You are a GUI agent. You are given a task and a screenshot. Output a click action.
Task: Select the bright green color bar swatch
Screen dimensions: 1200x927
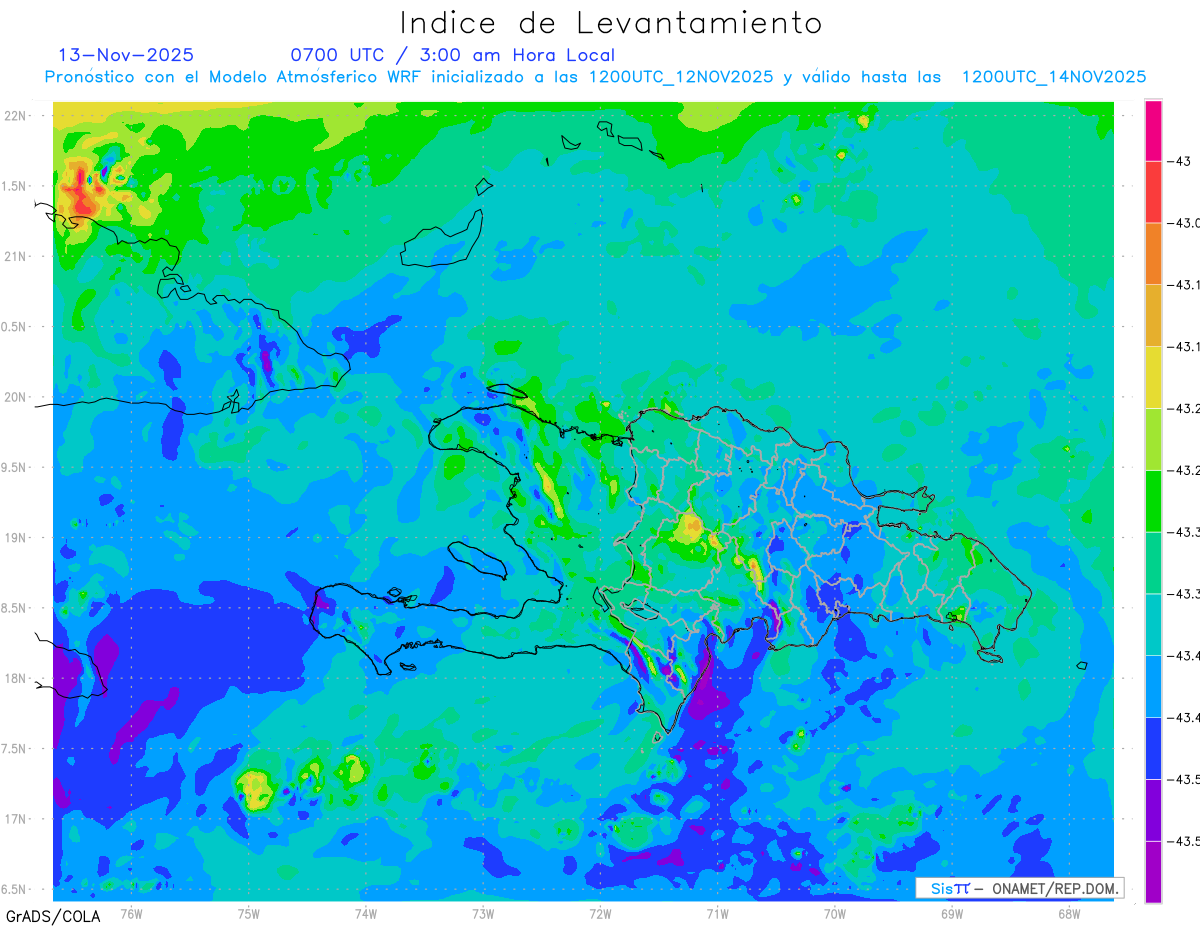click(x=1153, y=500)
